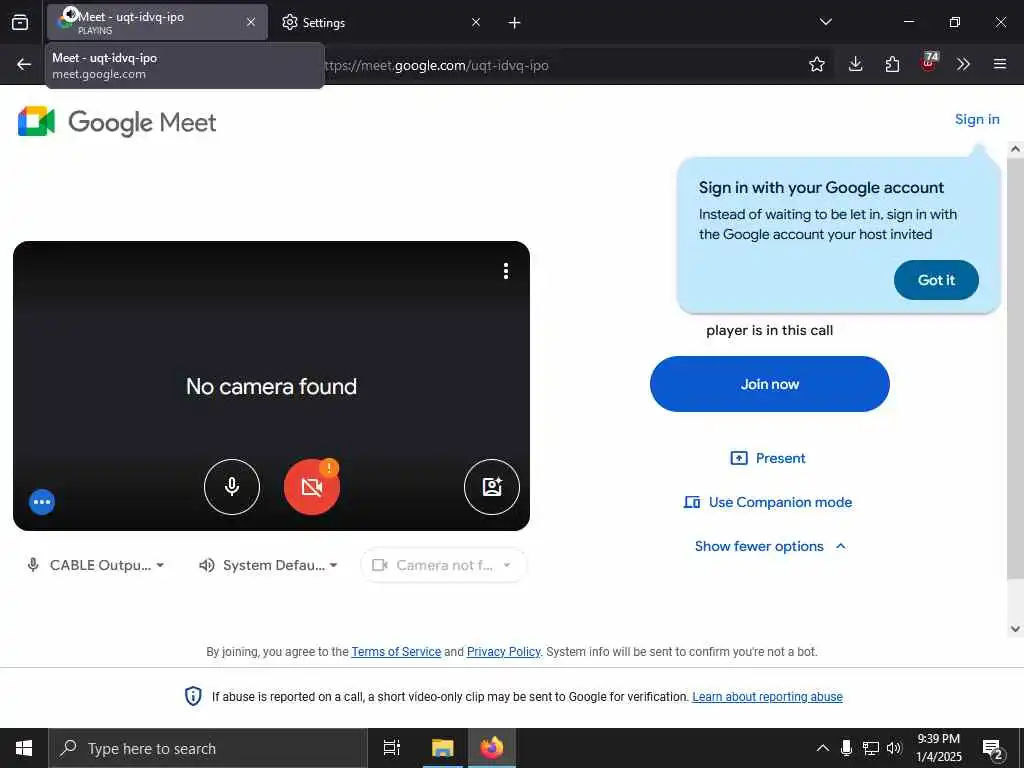
Task: Open Task View on the taskbar
Action: [x=392, y=748]
